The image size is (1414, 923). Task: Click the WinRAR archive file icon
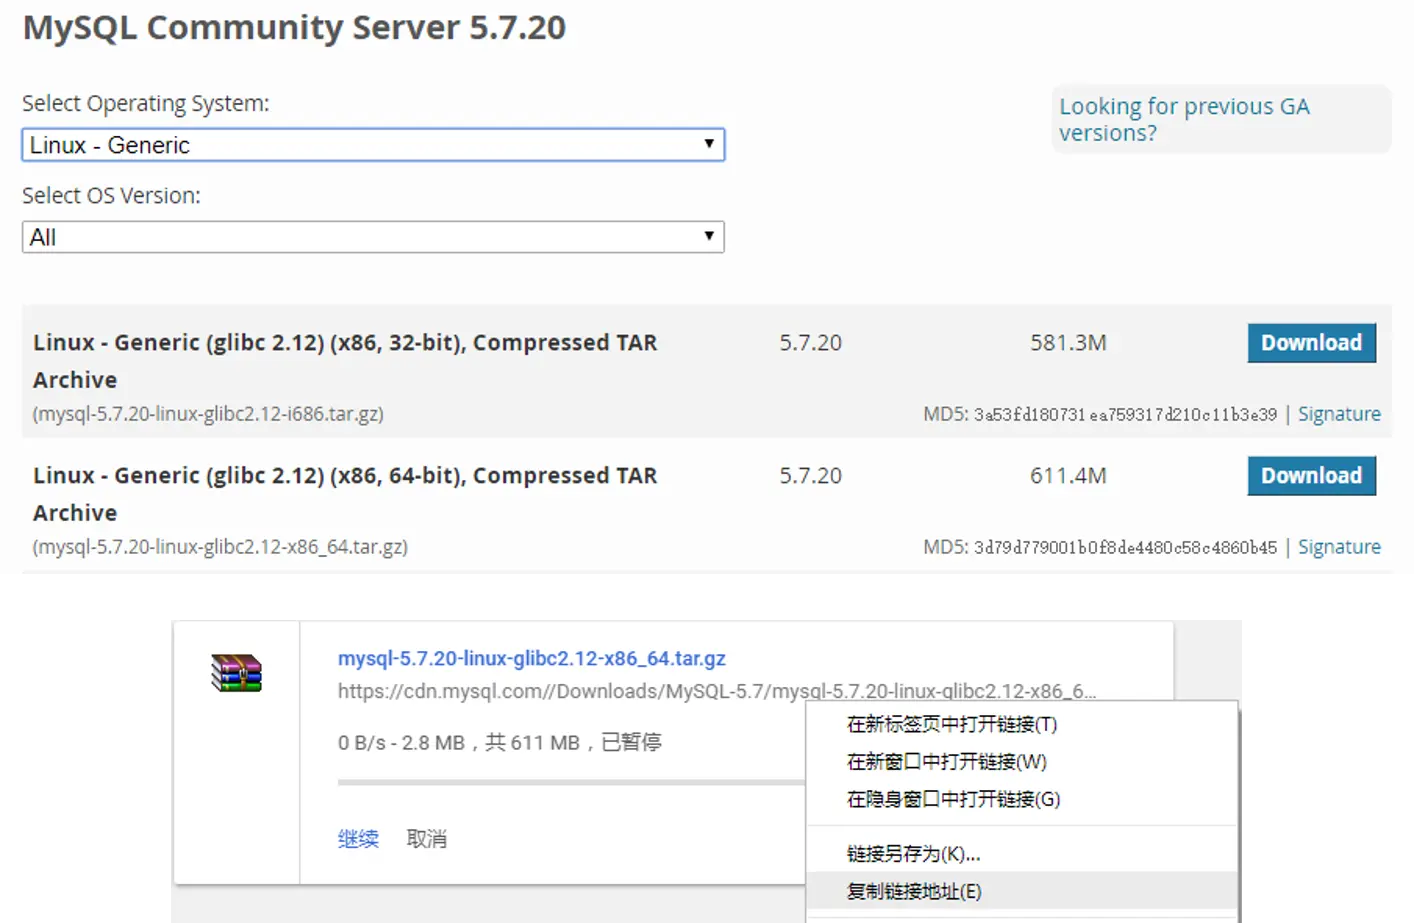[236, 673]
